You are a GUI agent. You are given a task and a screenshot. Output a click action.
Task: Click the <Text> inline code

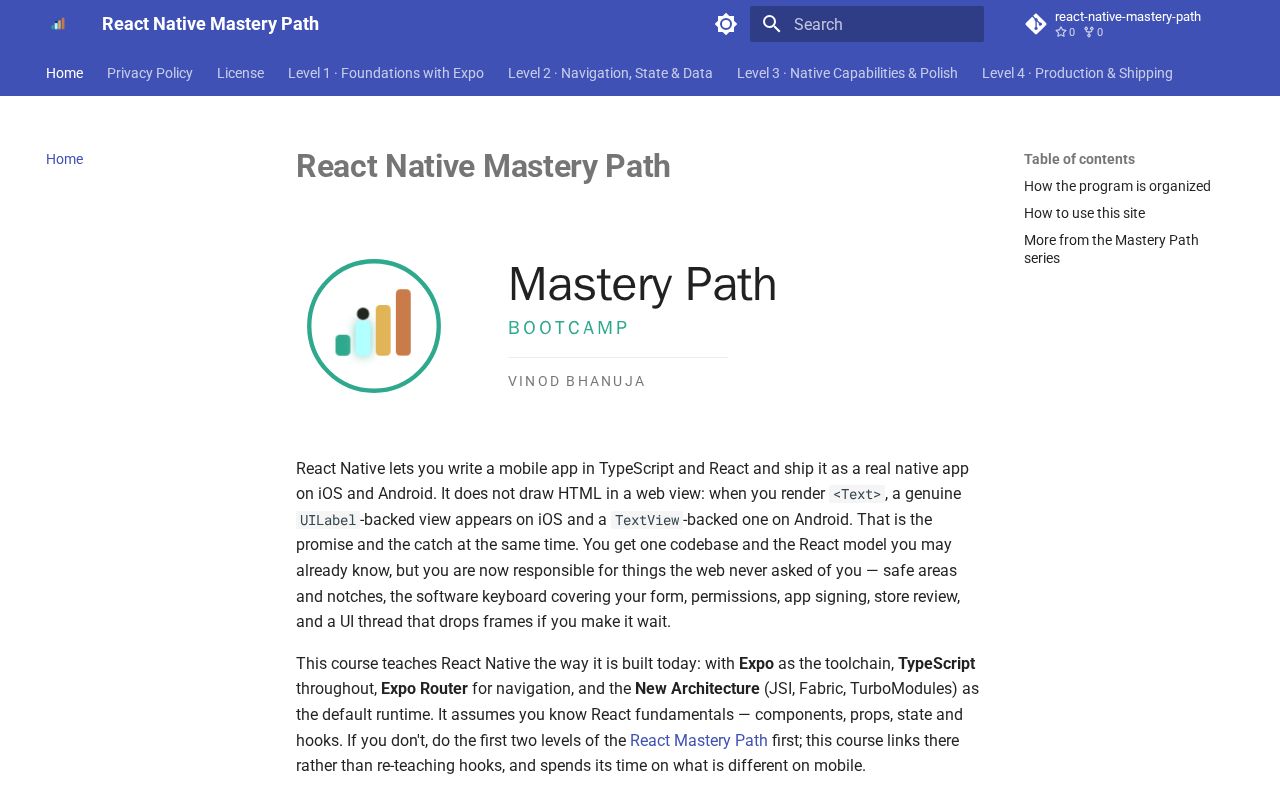(x=857, y=494)
